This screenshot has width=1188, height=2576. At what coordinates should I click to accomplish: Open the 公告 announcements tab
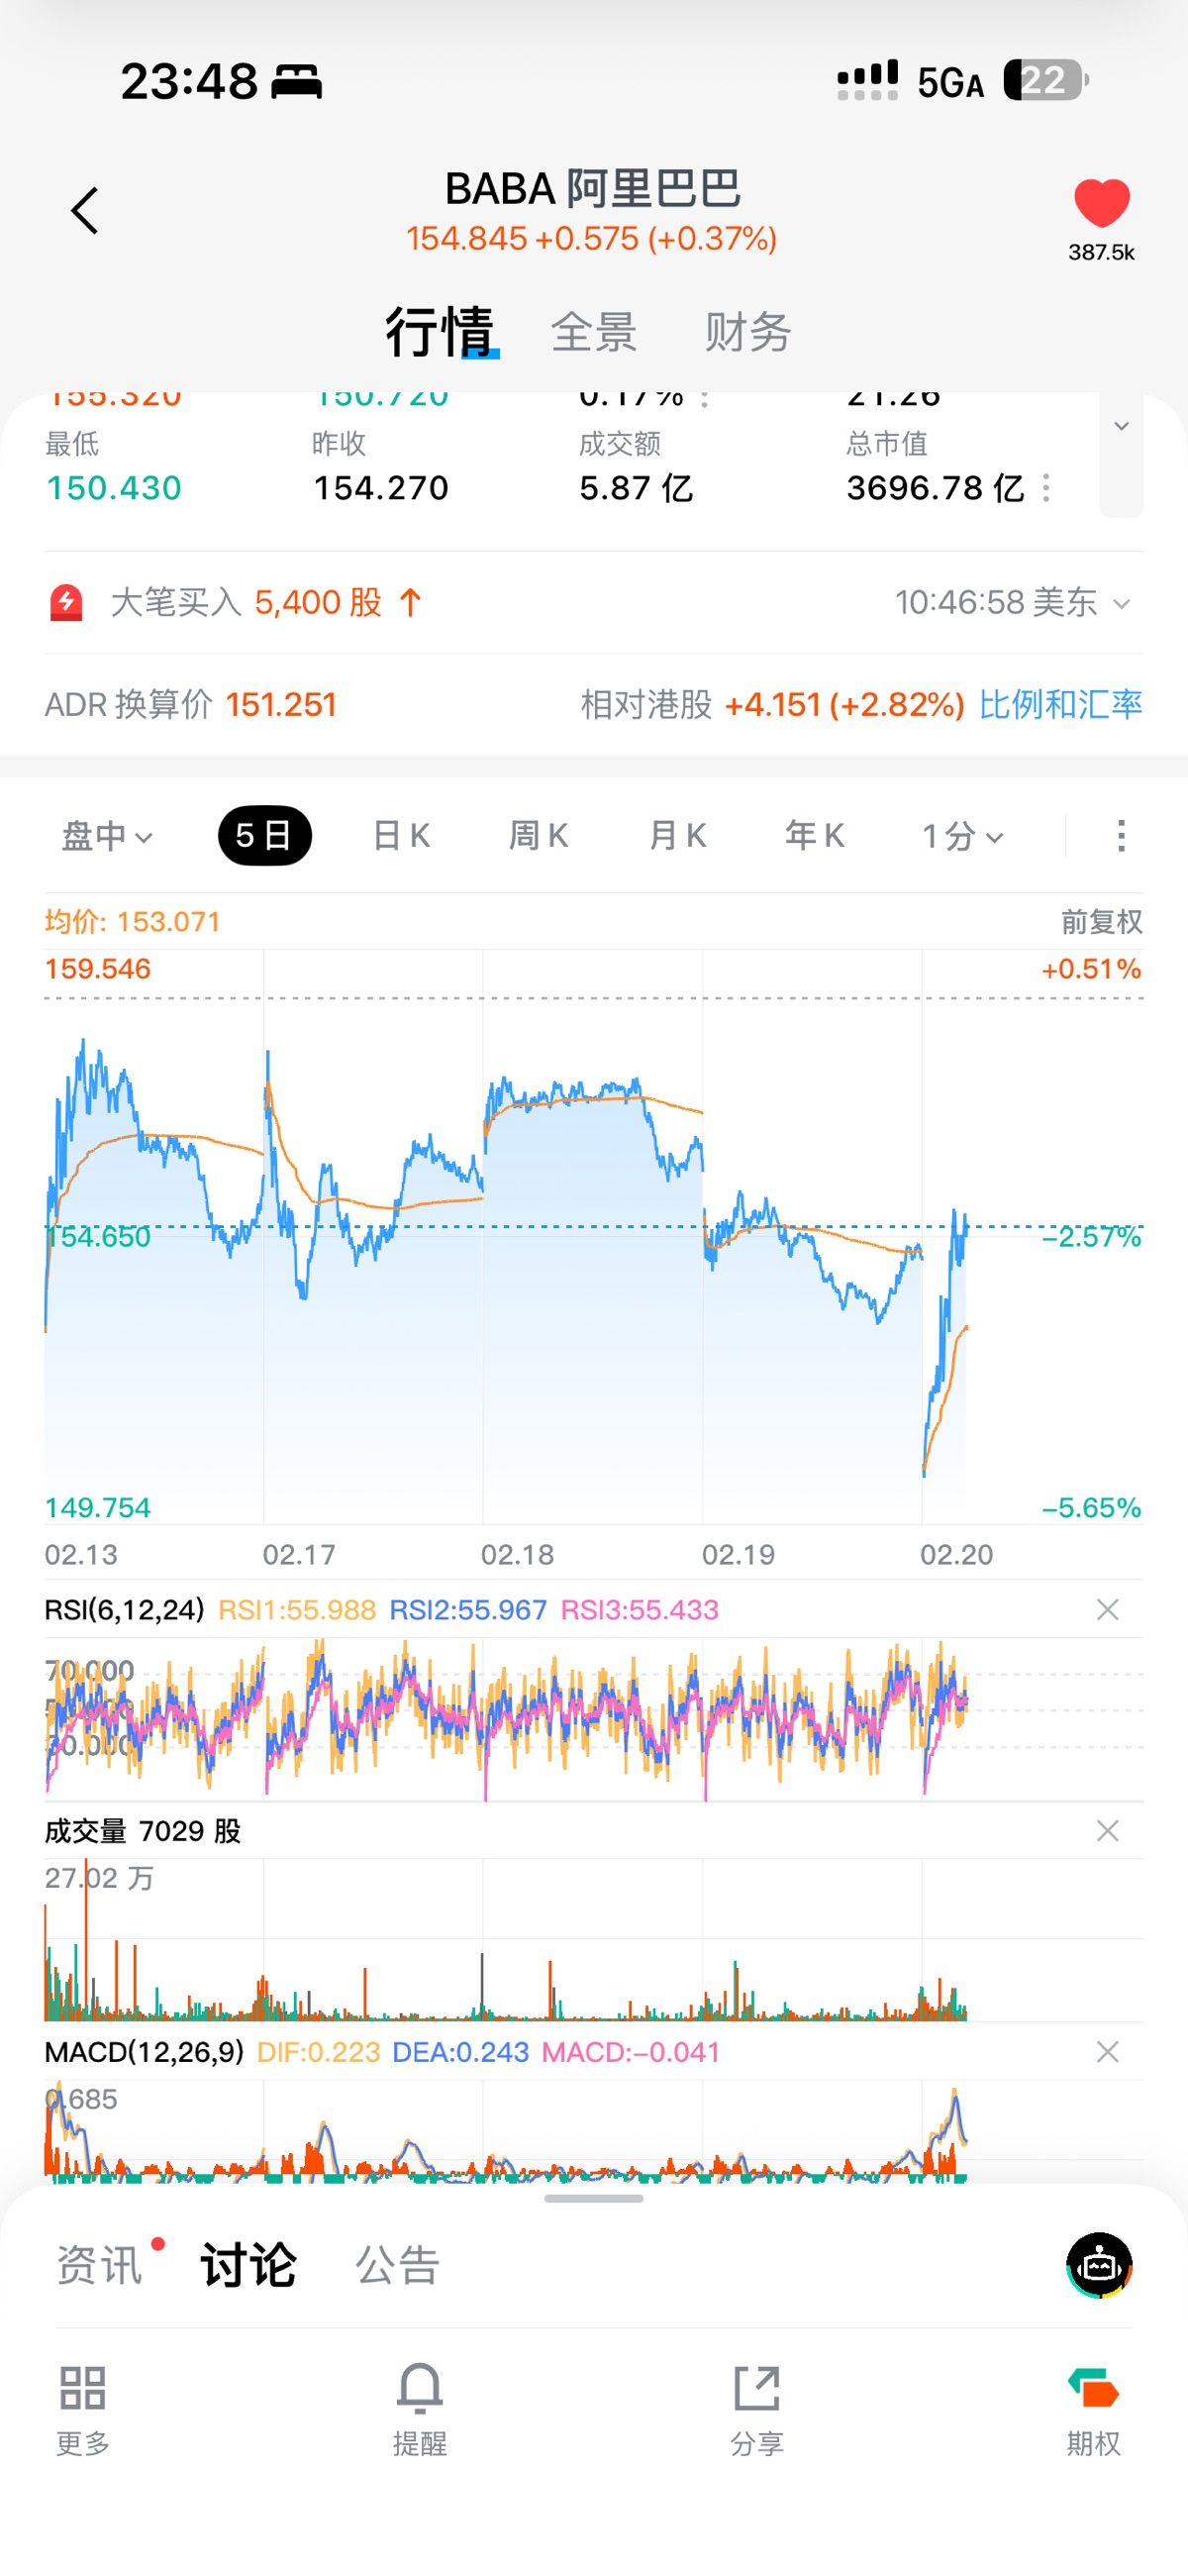[397, 2266]
